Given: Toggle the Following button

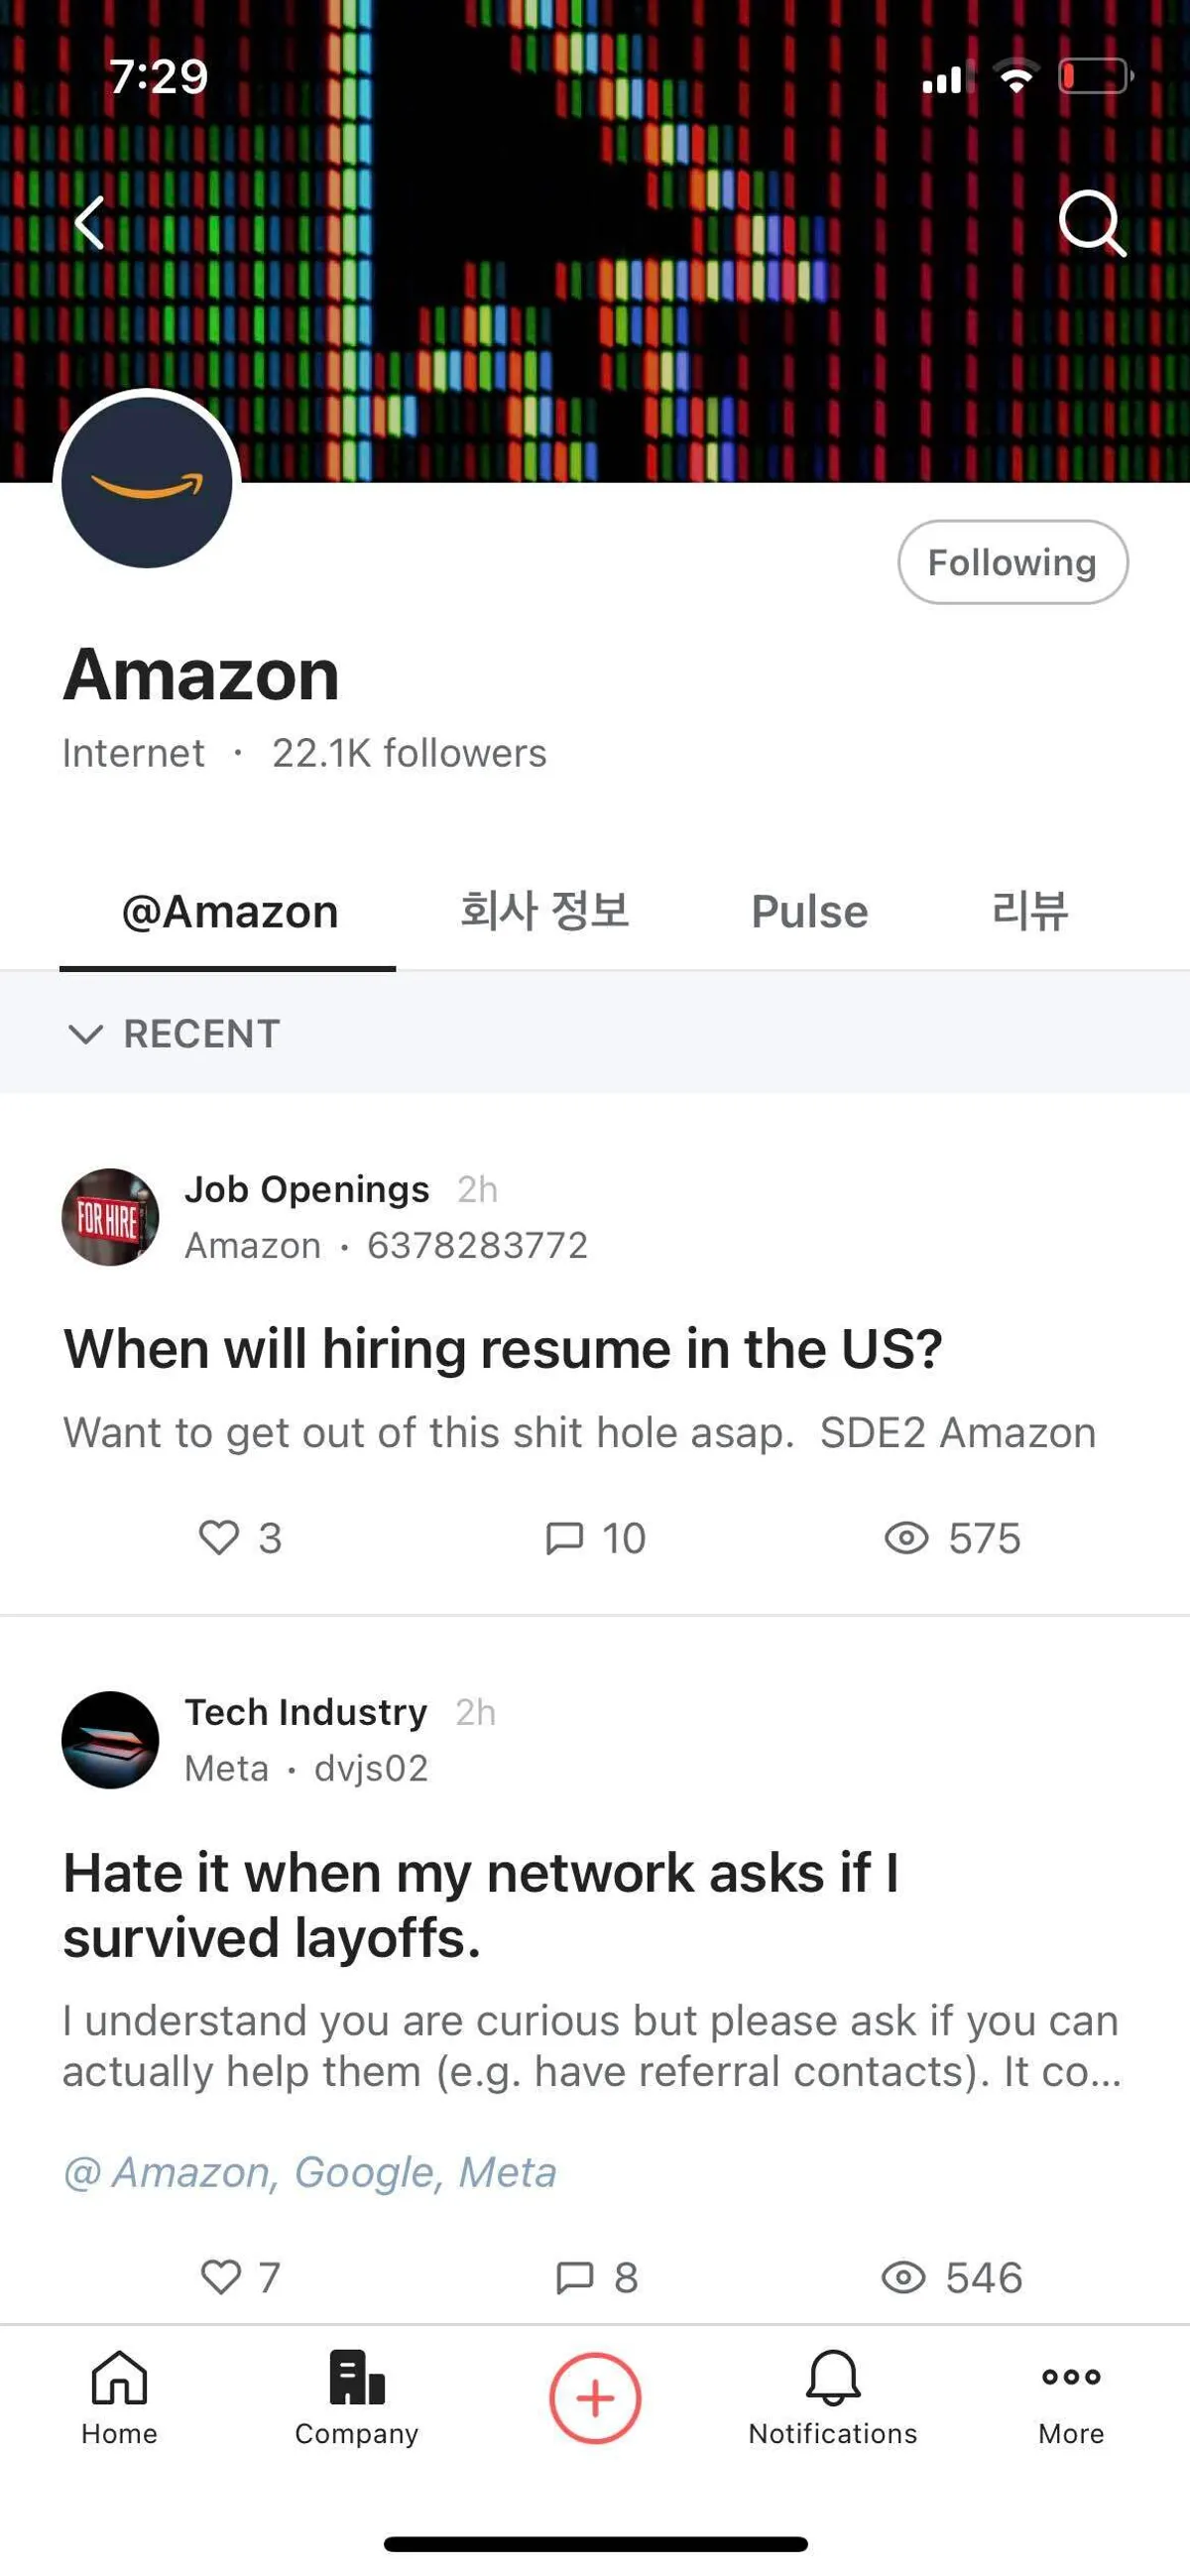Looking at the screenshot, I should pos(1012,562).
